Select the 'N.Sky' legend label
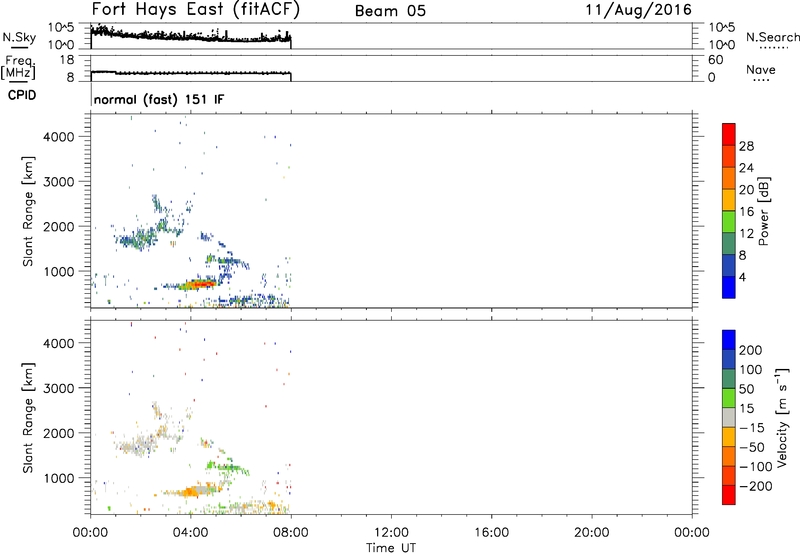This screenshot has width=800, height=554. [x=19, y=37]
